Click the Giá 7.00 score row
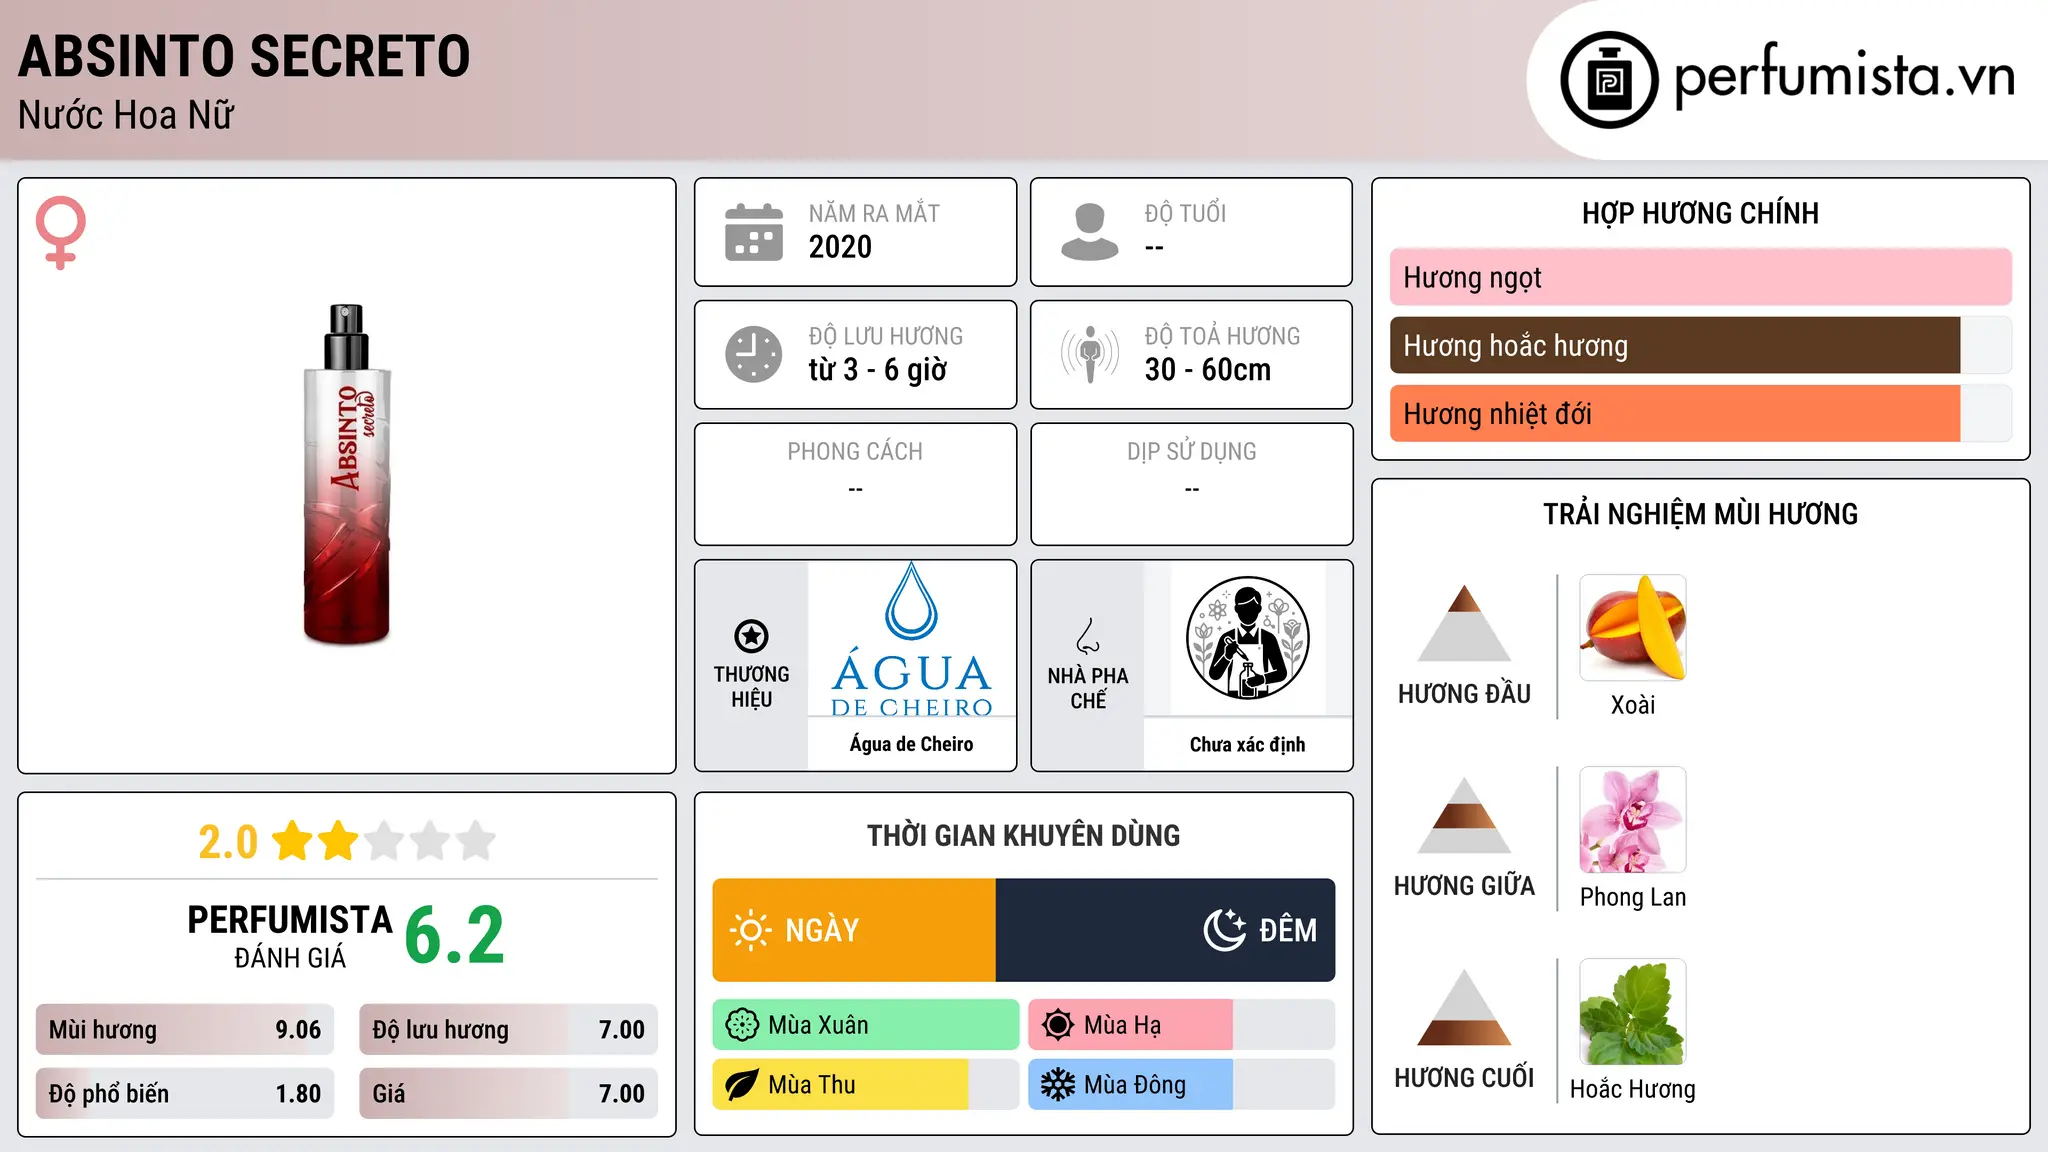The image size is (2048, 1152). click(508, 1093)
